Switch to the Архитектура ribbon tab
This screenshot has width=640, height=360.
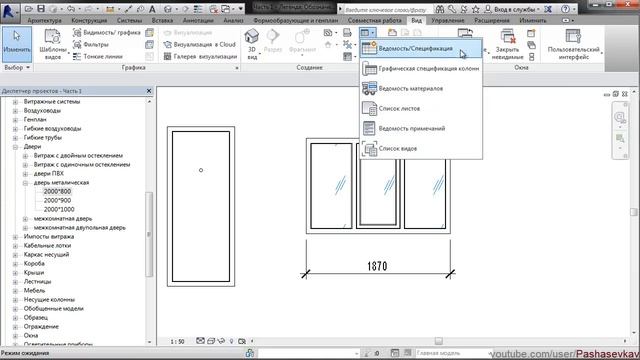(44, 20)
